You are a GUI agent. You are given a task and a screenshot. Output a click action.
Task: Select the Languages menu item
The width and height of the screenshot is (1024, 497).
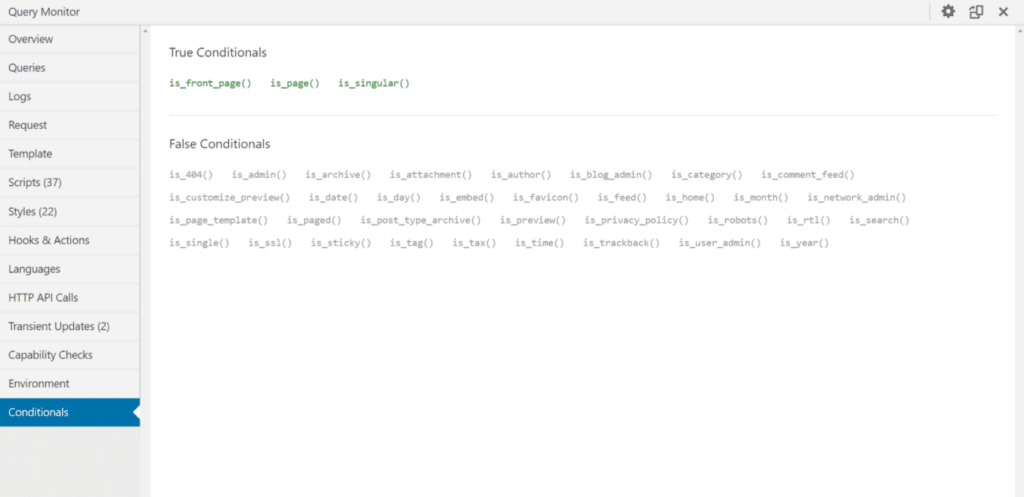coord(34,269)
